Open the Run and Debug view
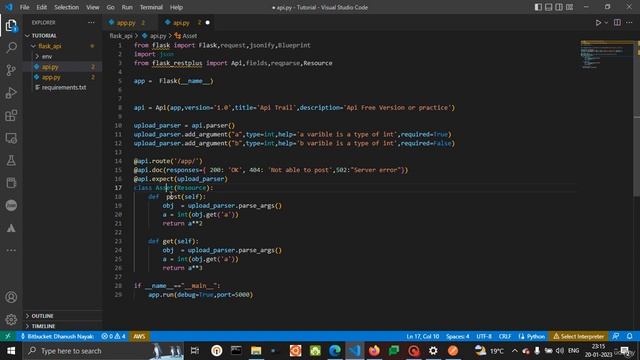 pyautogui.click(x=11, y=93)
